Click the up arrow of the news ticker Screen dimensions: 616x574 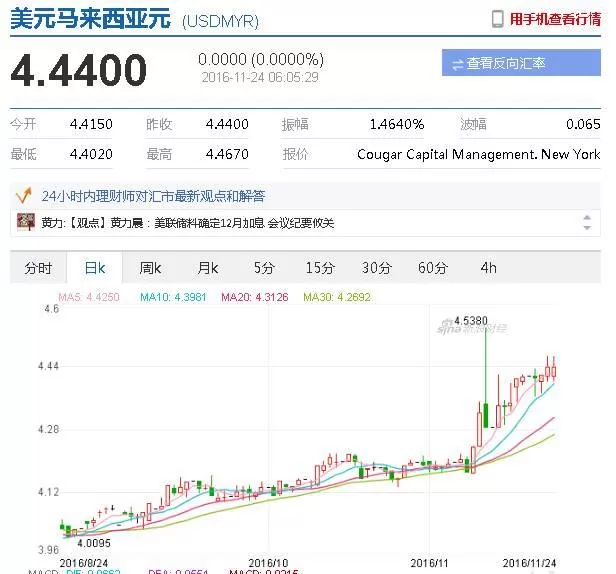[587, 218]
